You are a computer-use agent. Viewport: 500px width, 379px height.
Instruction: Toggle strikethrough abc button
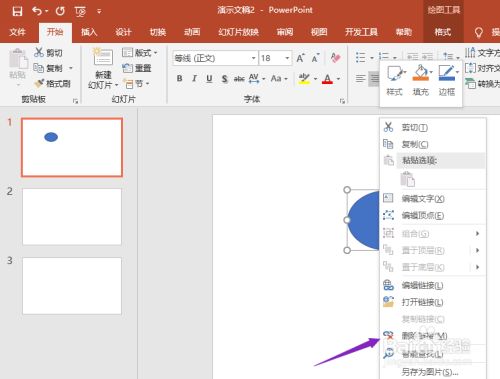click(239, 79)
